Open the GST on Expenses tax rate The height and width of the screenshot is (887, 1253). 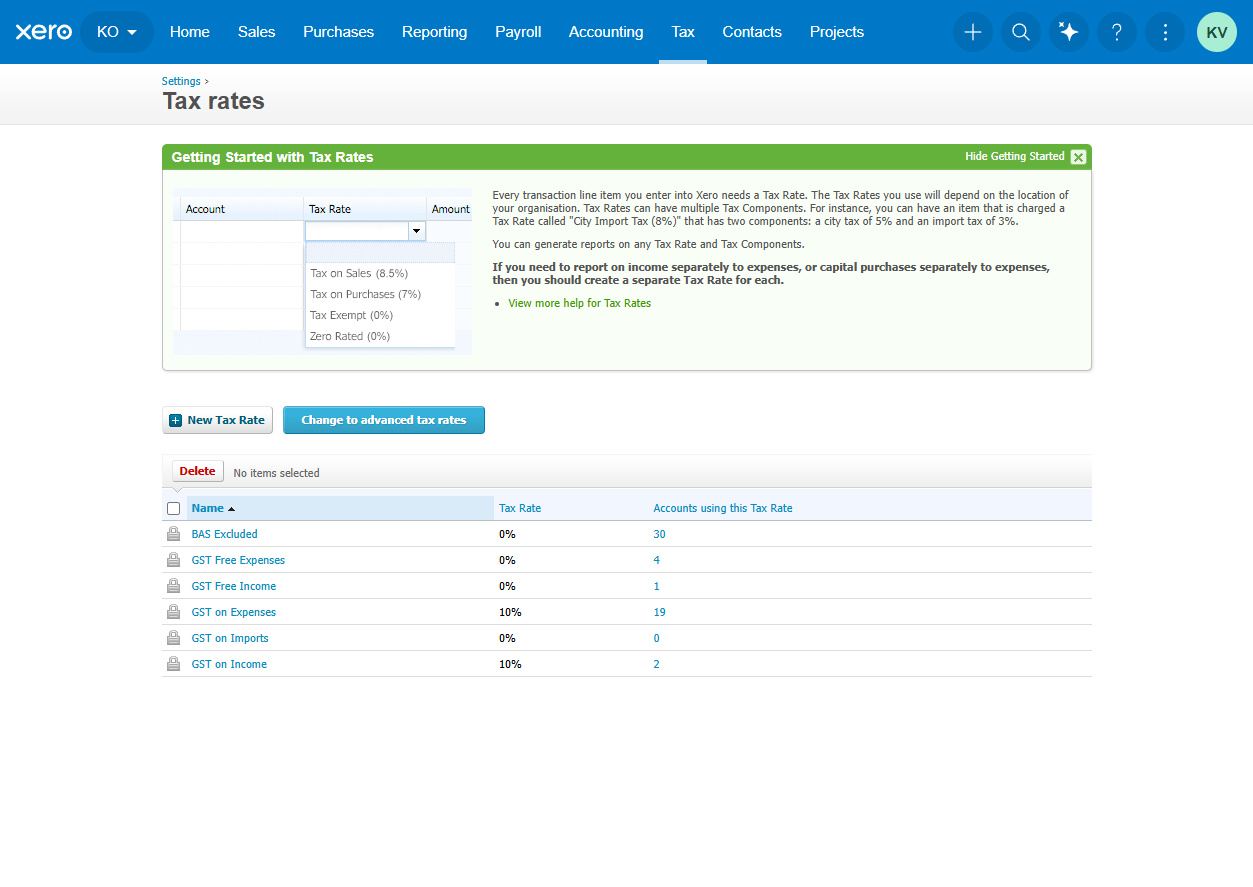coord(234,612)
